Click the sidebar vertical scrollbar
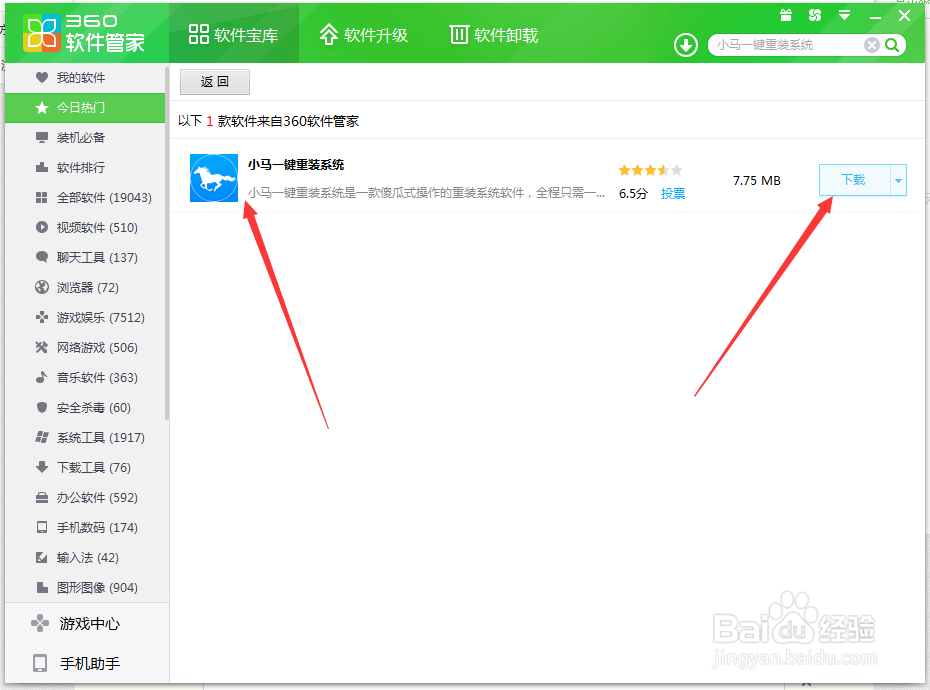 pyautogui.click(x=167, y=243)
